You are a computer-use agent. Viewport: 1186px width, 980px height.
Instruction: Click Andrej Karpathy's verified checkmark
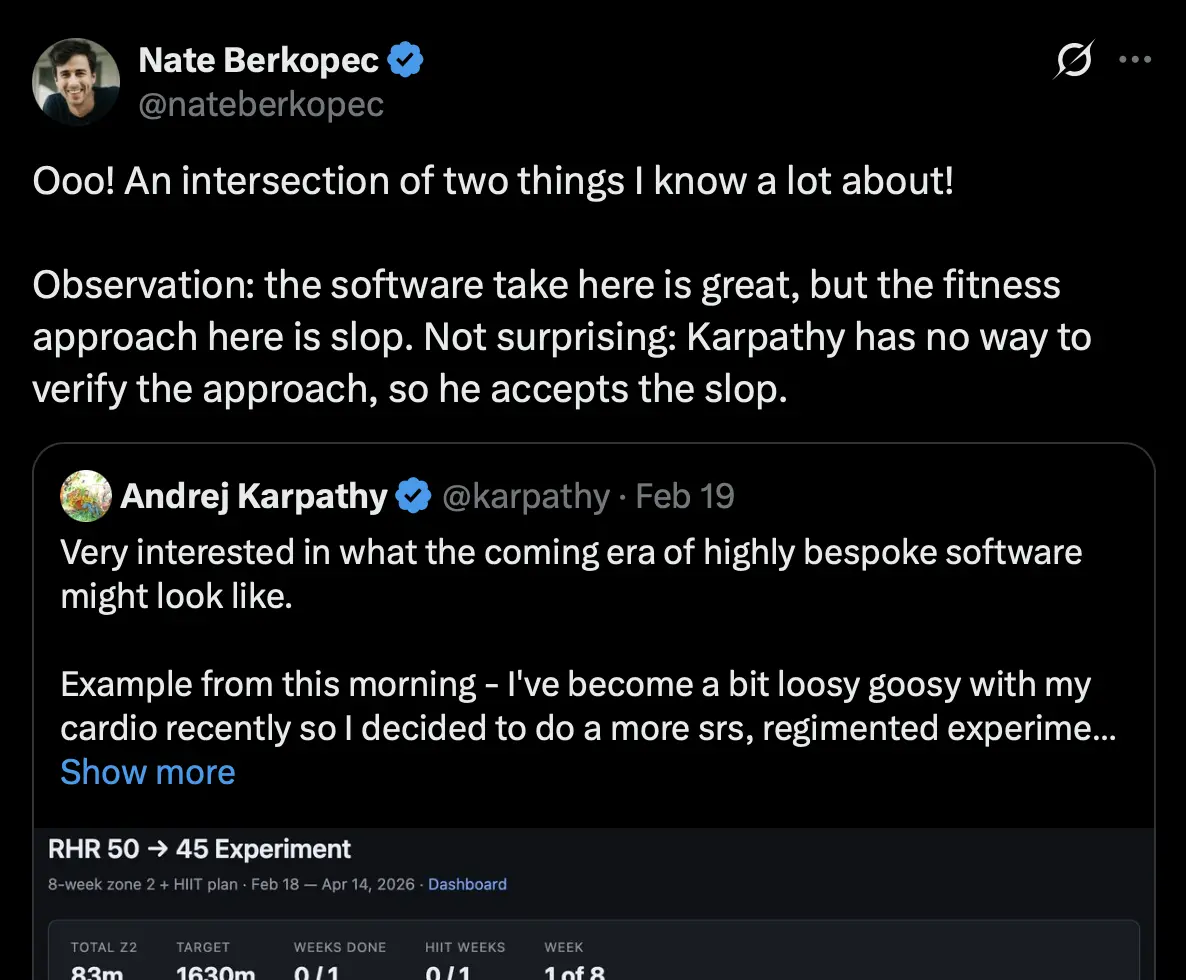tap(412, 496)
